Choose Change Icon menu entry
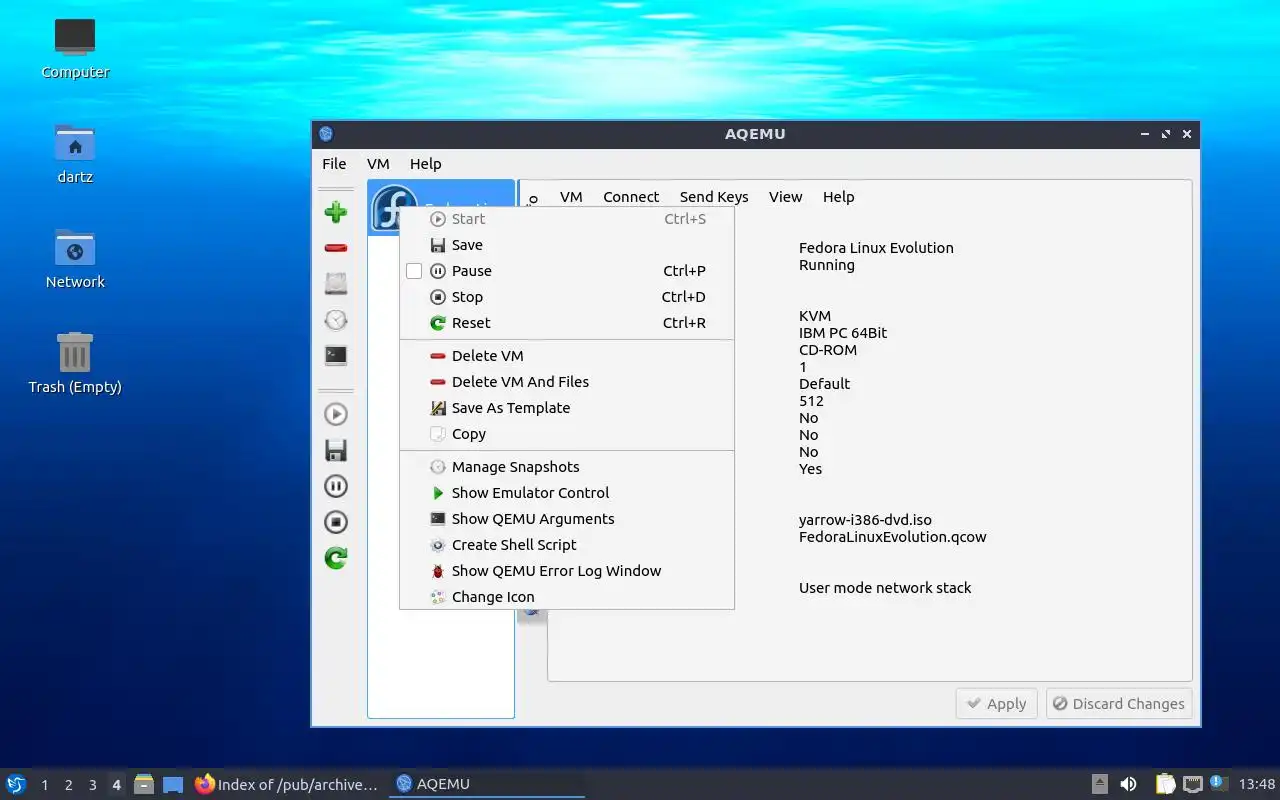The width and height of the screenshot is (1280, 800). tap(567, 597)
